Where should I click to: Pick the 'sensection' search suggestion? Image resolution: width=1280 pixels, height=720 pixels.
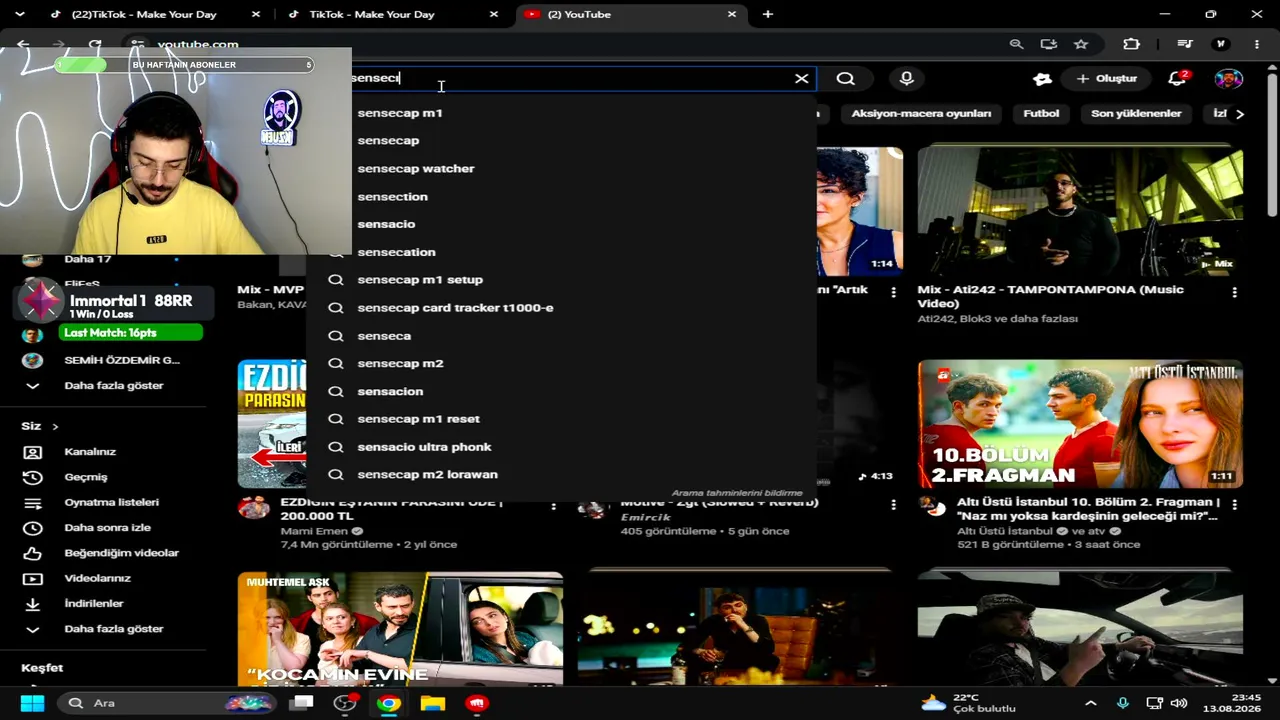[392, 196]
